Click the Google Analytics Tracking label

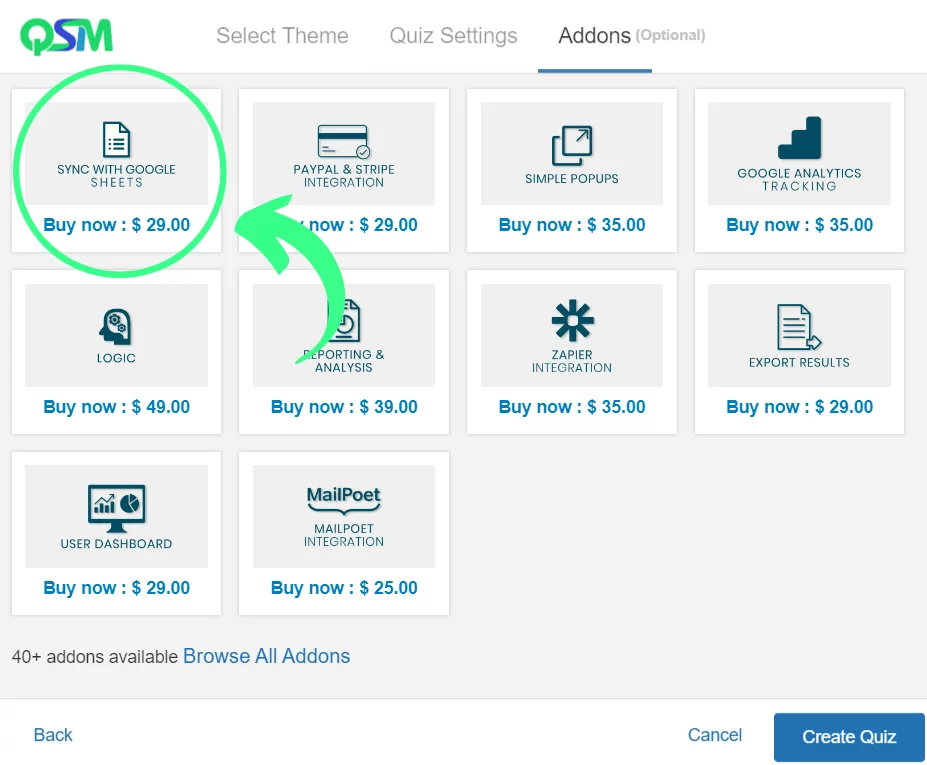799,180
